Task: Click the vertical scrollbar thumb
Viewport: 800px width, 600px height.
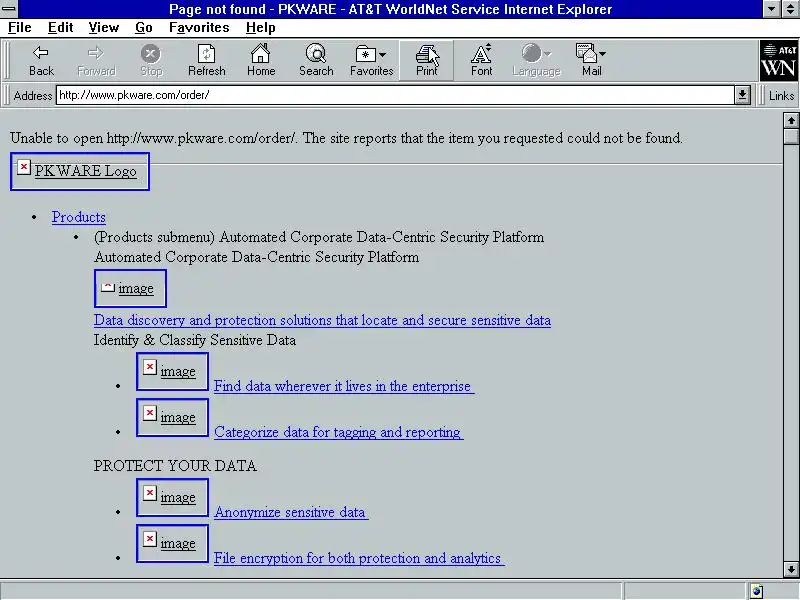Action: tap(791, 136)
